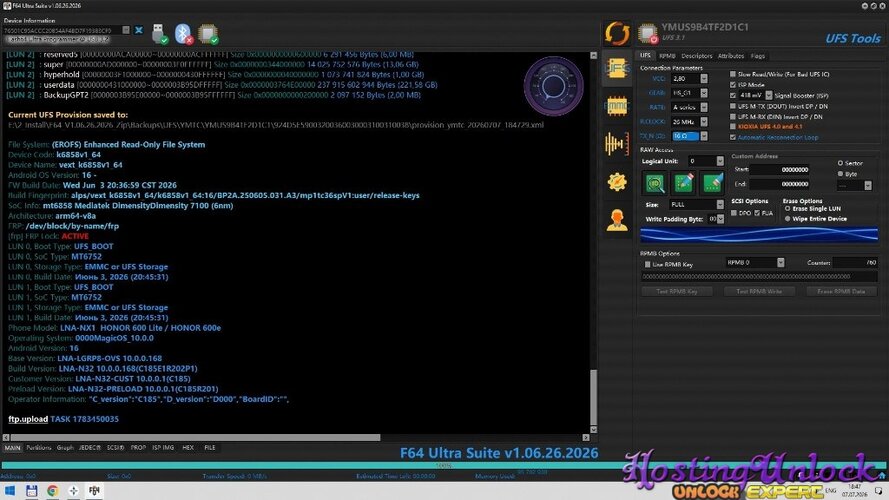Viewport: 889px width, 500px height.
Task: Open the UFS tools sidebar icon
Action: (x=617, y=69)
